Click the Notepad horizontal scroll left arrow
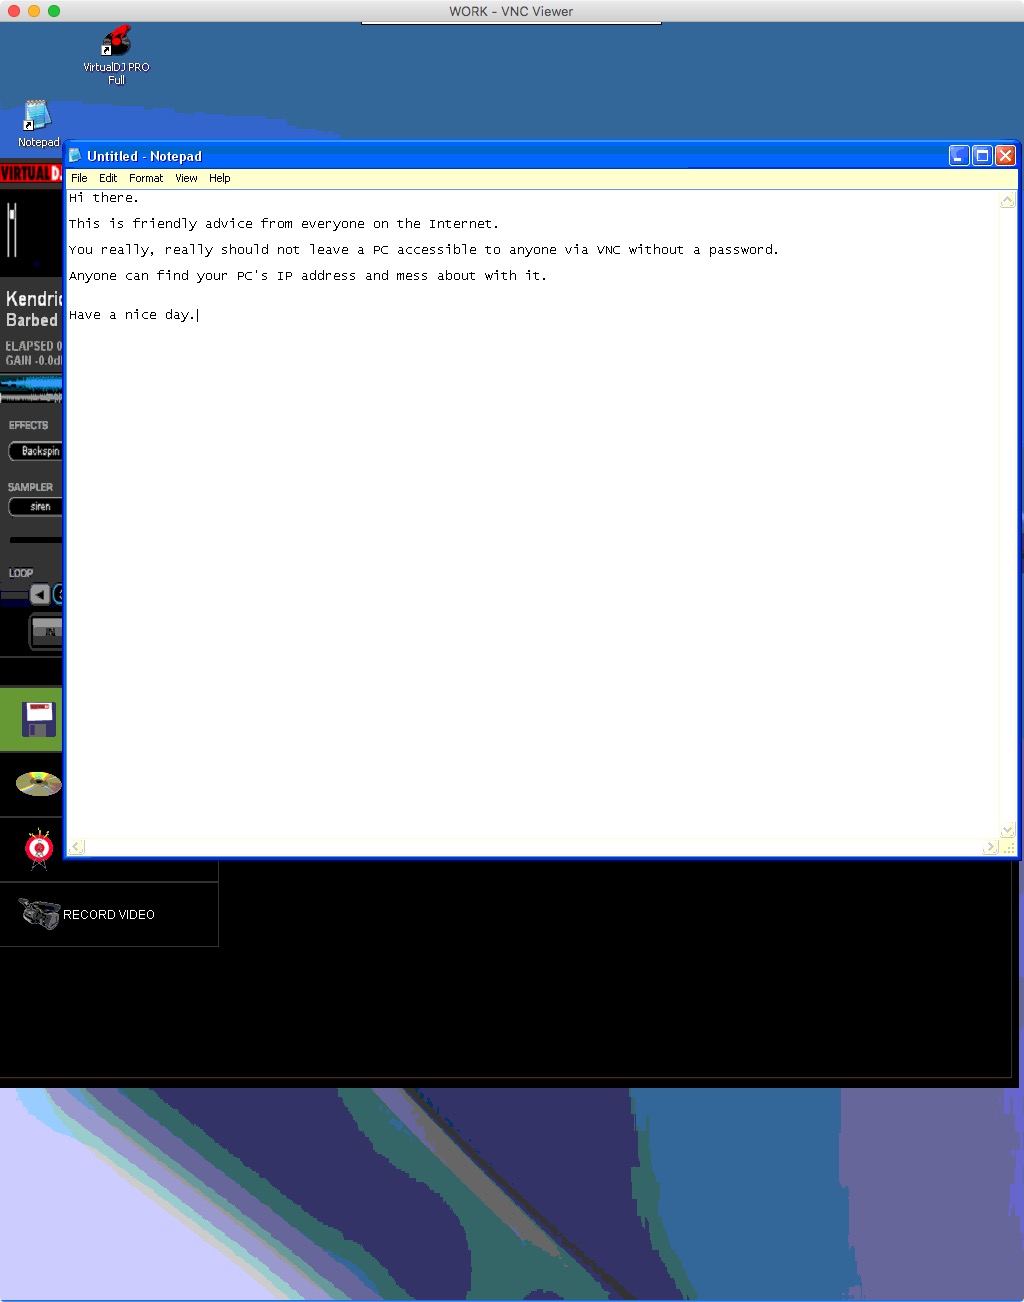This screenshot has width=1024, height=1302. [x=77, y=847]
